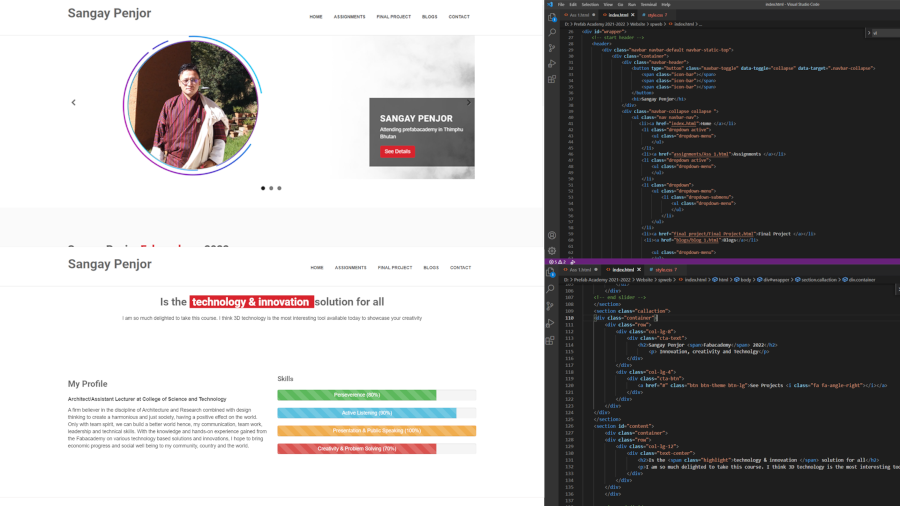
Task: Expand body breadcrumb in lower editor
Action: (743, 280)
